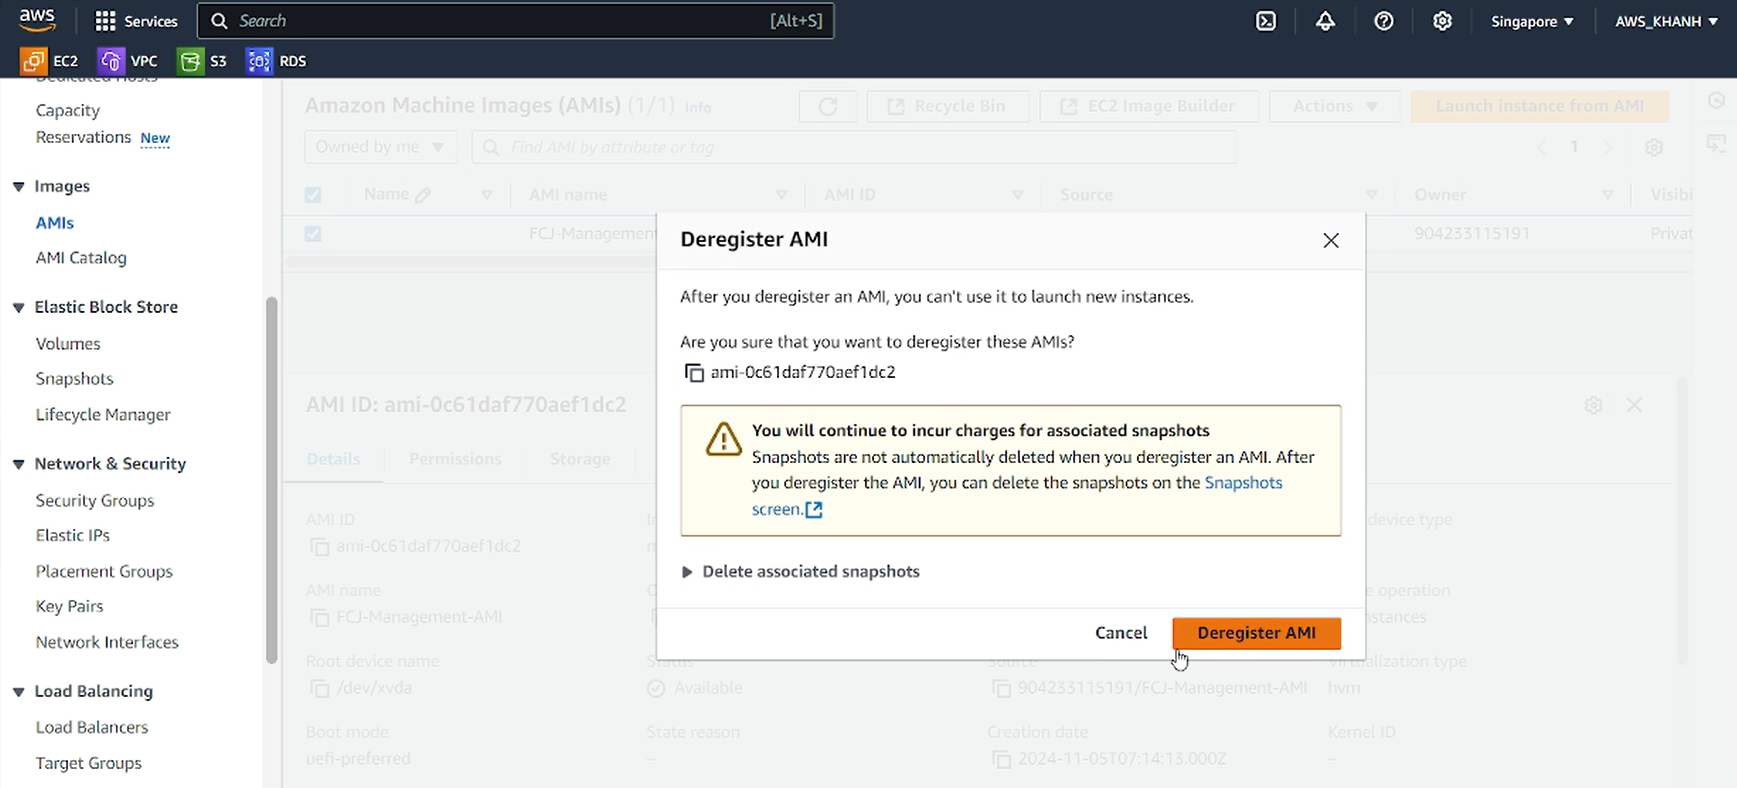Open the help question mark icon
Image resolution: width=1737 pixels, height=788 pixels.
point(1384,21)
